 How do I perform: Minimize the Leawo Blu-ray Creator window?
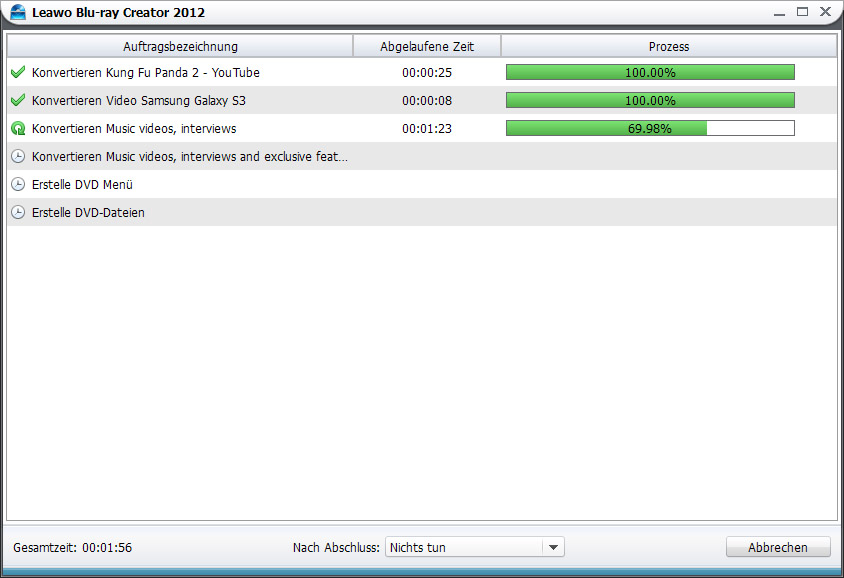click(x=779, y=13)
